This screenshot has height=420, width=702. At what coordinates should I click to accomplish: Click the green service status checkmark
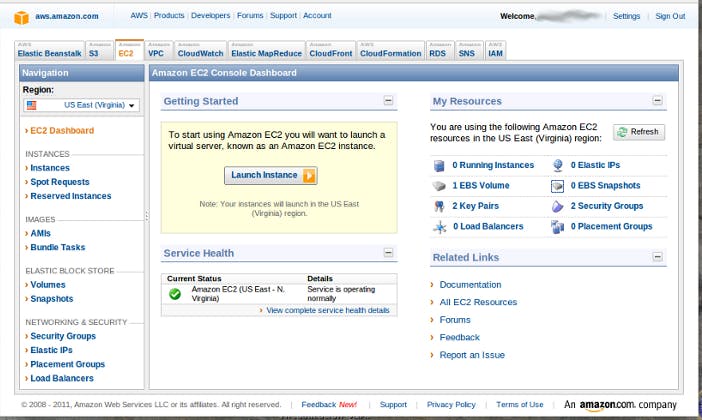pos(175,294)
